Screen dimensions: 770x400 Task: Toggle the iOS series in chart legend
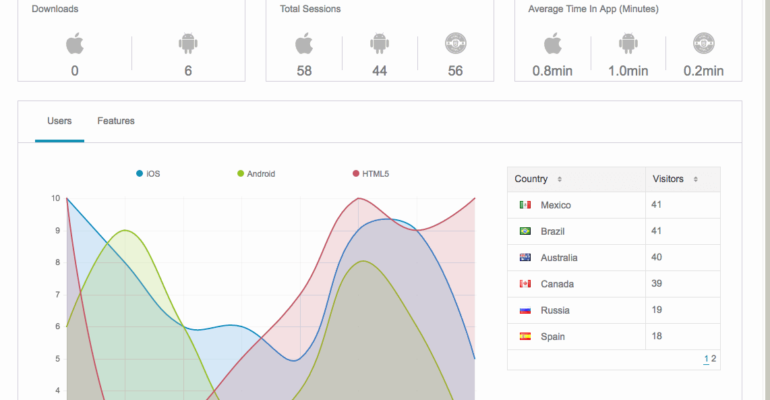click(148, 174)
